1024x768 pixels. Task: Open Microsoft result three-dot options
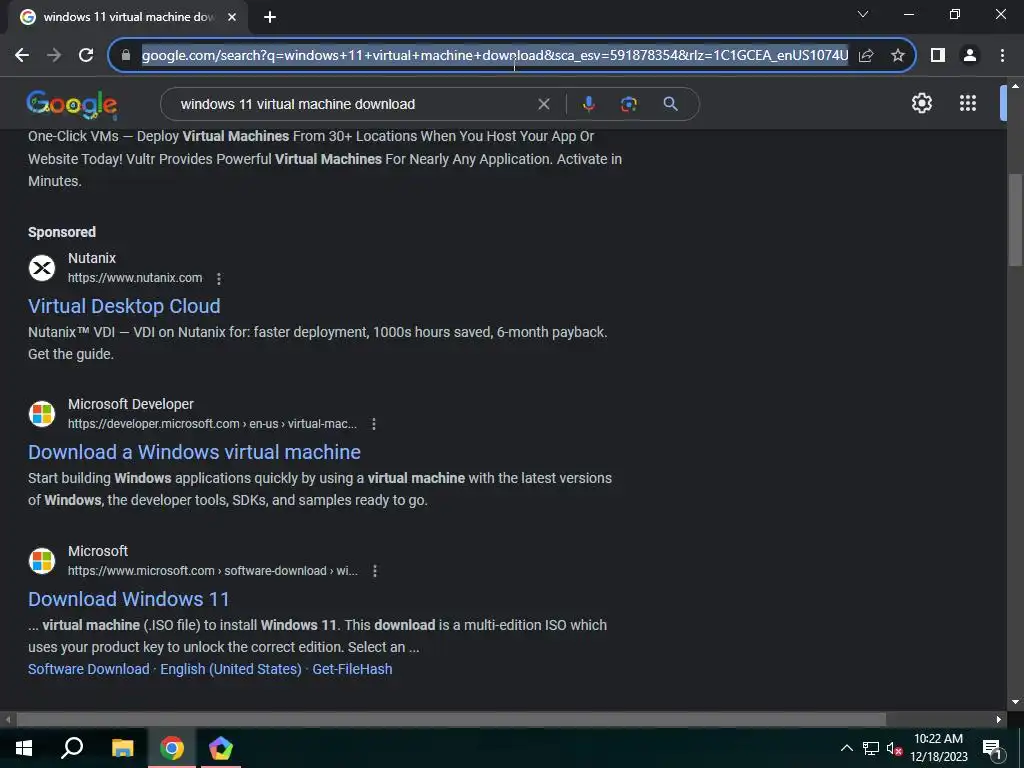[374, 571]
